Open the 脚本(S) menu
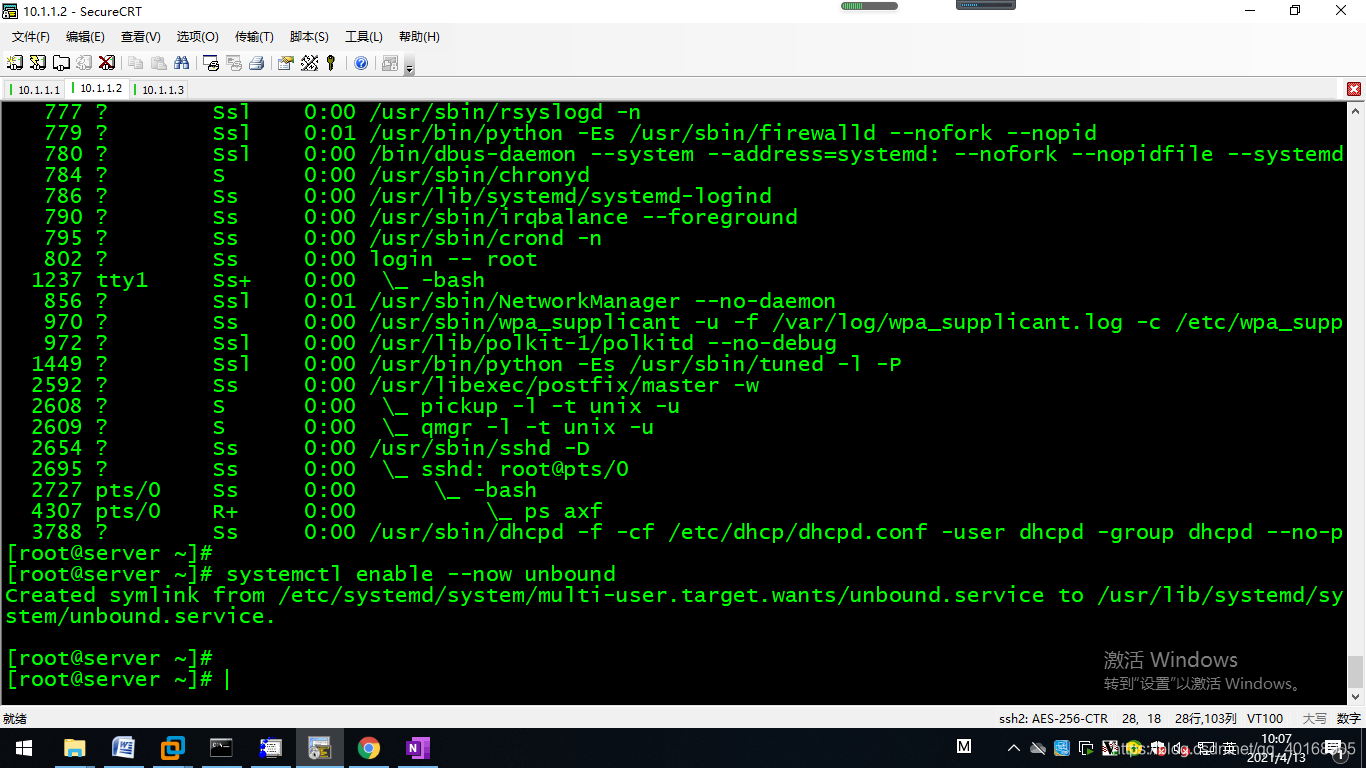This screenshot has width=1366, height=768. pos(309,37)
